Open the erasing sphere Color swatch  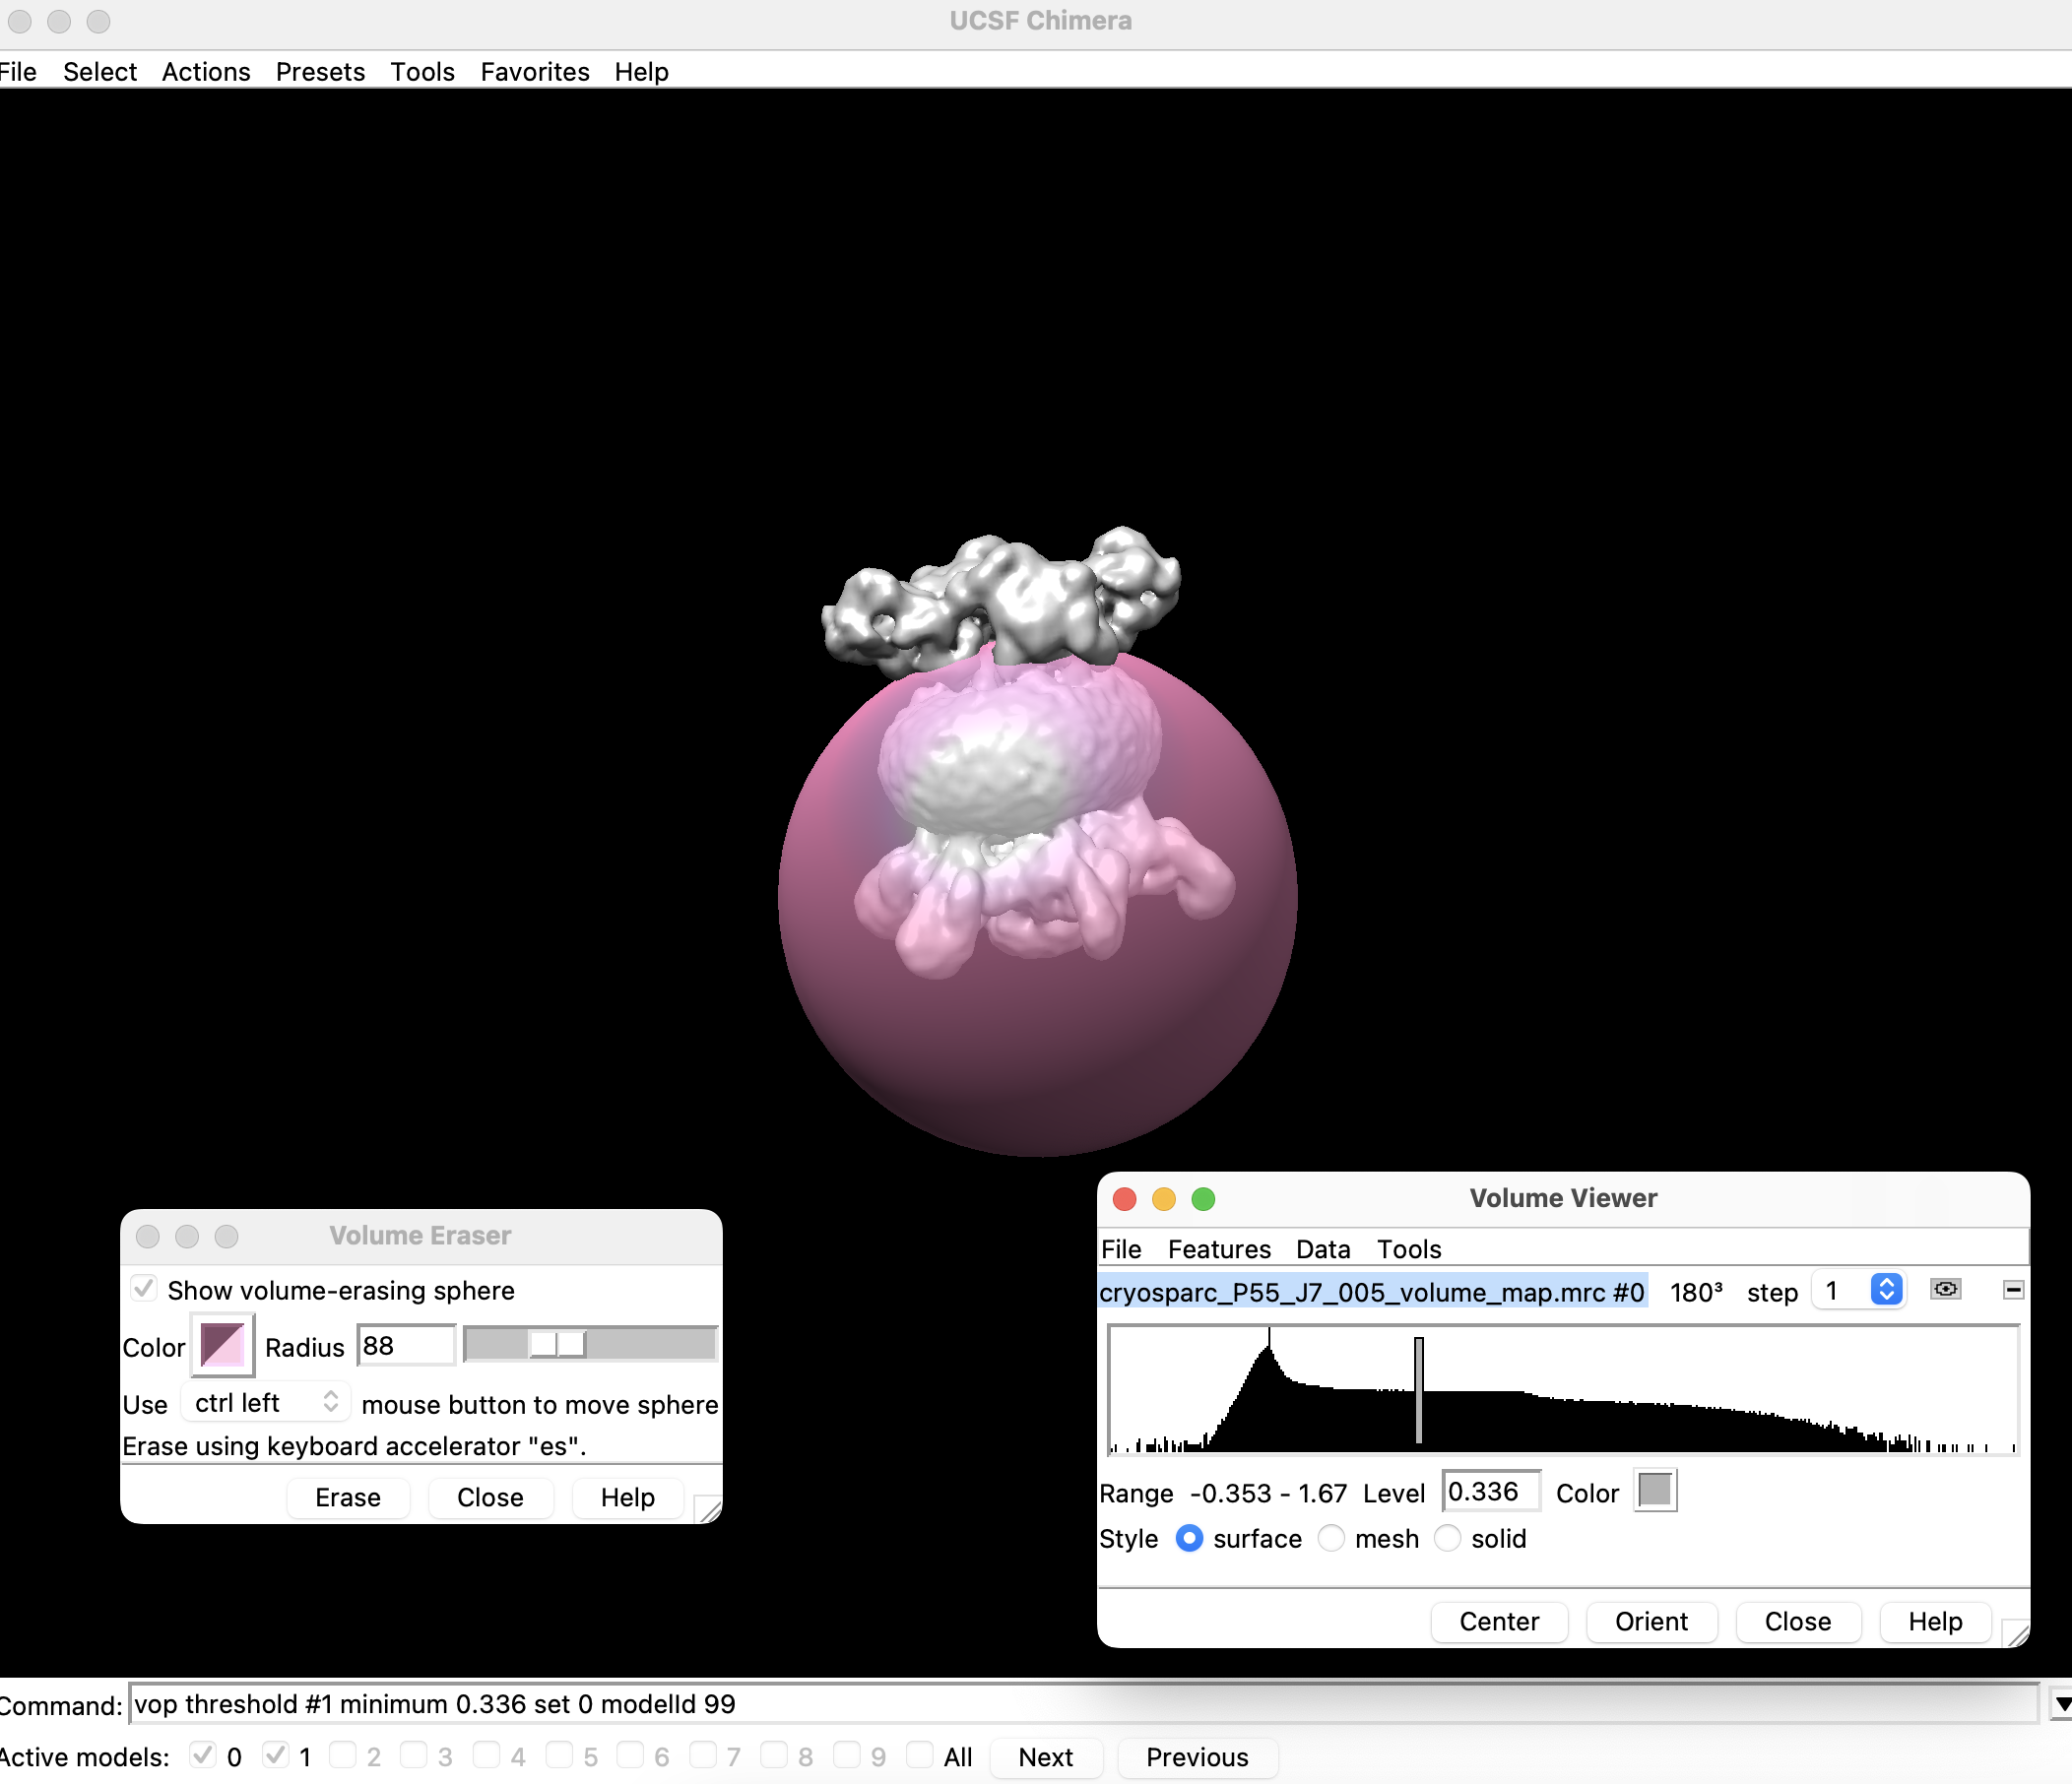point(221,1345)
